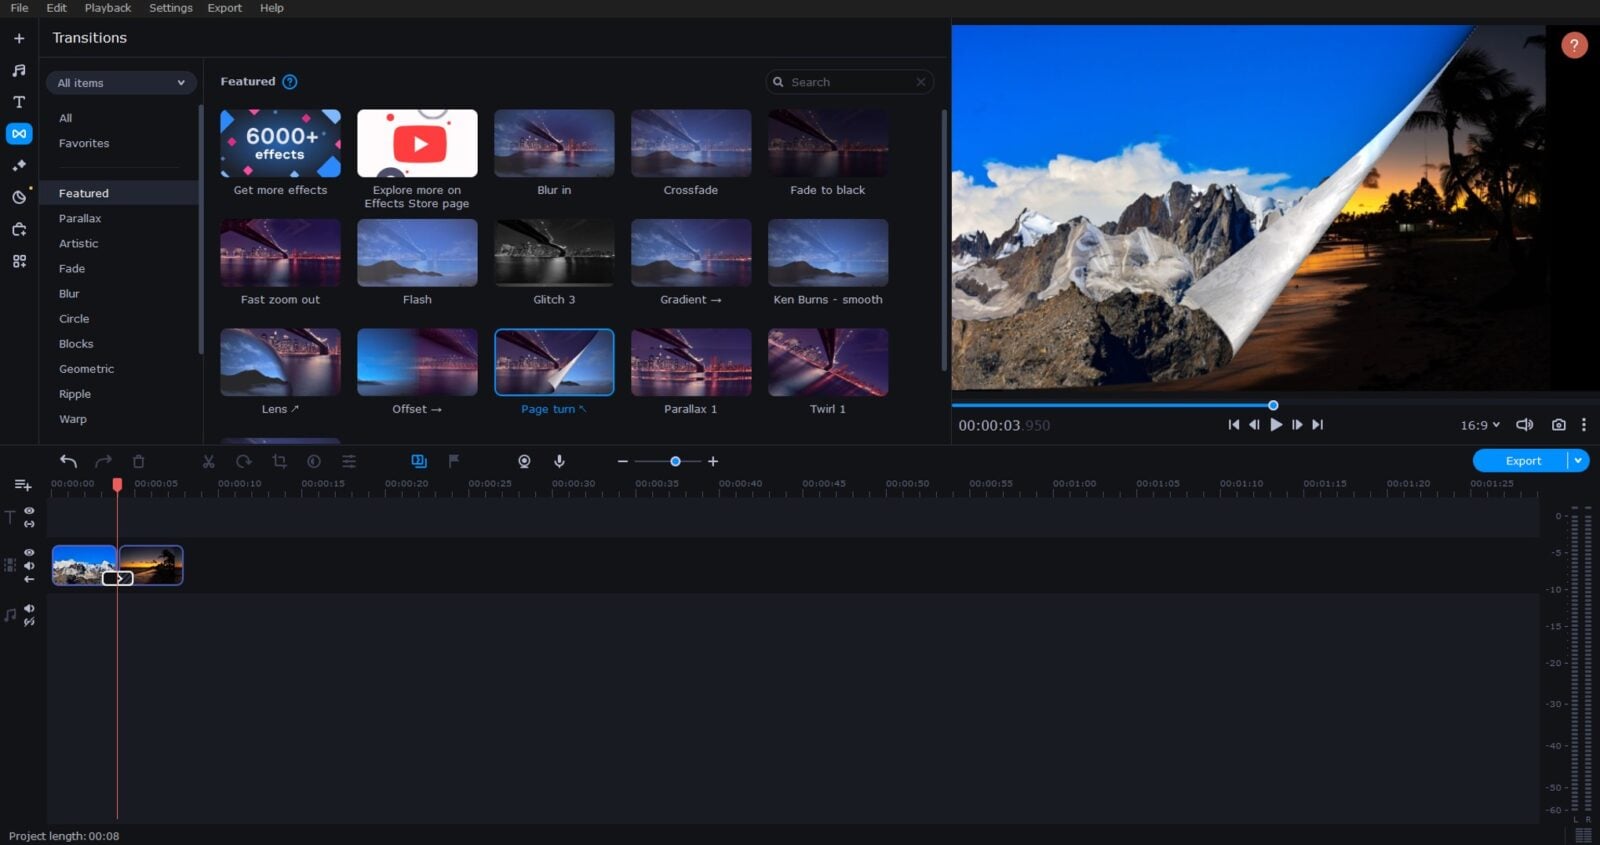Open the Titles tool in sidebar
Viewport: 1600px width, 845px height.
pos(19,102)
